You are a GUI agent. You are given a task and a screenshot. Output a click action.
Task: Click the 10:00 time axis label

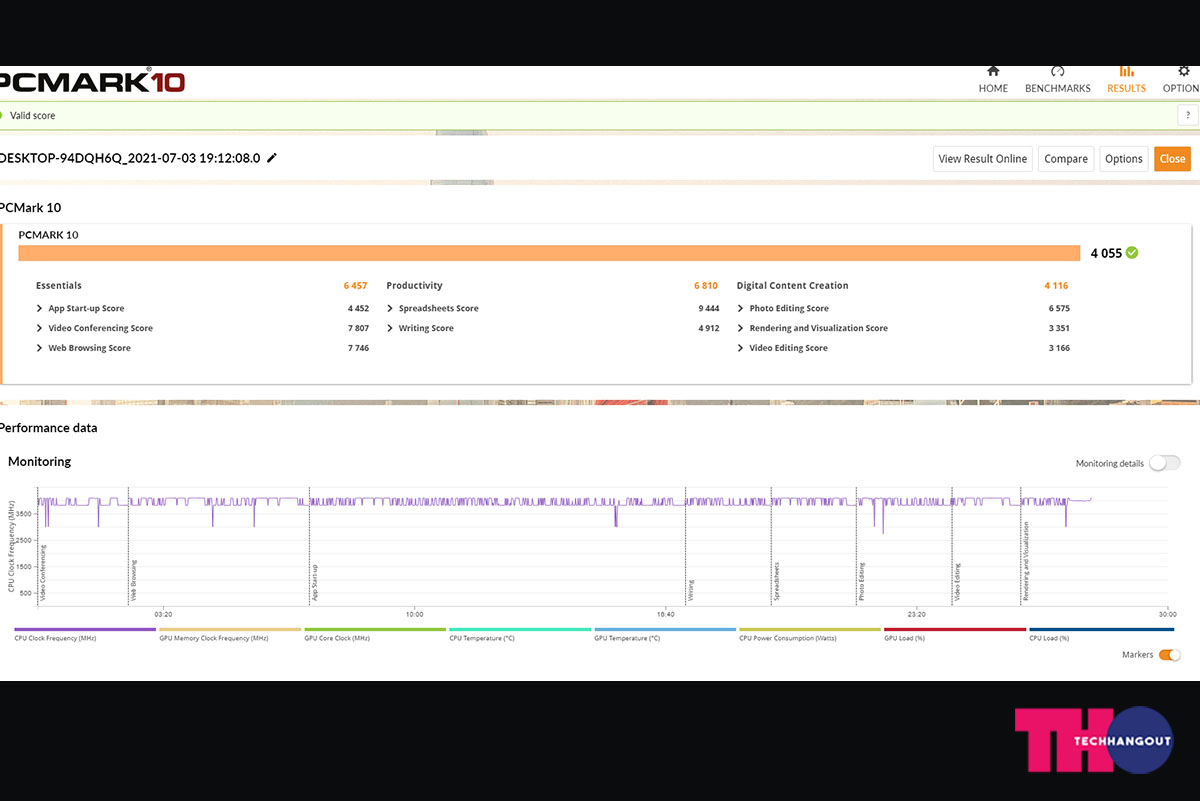click(x=414, y=614)
